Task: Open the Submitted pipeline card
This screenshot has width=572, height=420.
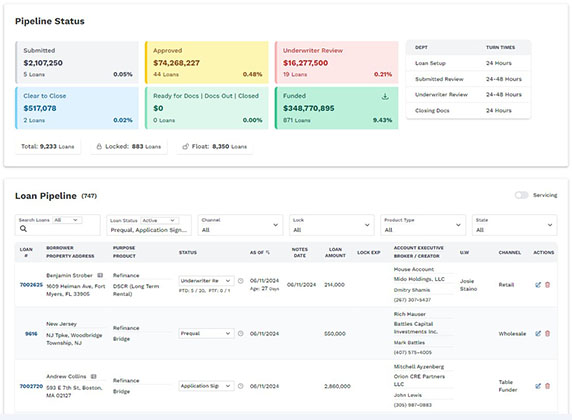Action: [77, 63]
